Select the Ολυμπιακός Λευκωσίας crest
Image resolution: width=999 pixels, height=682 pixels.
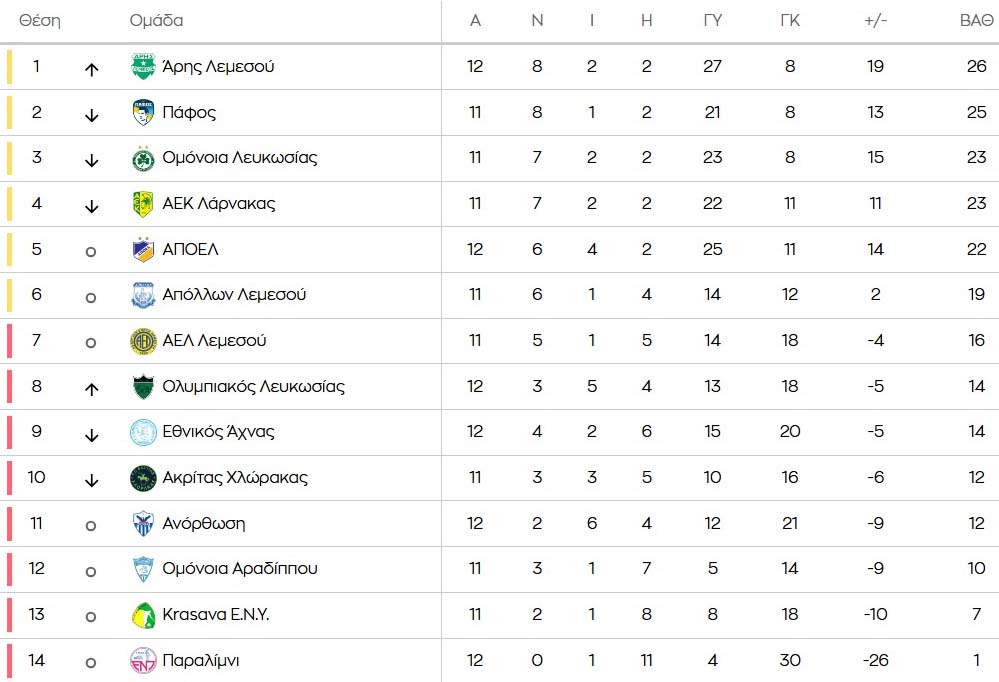[x=144, y=387]
